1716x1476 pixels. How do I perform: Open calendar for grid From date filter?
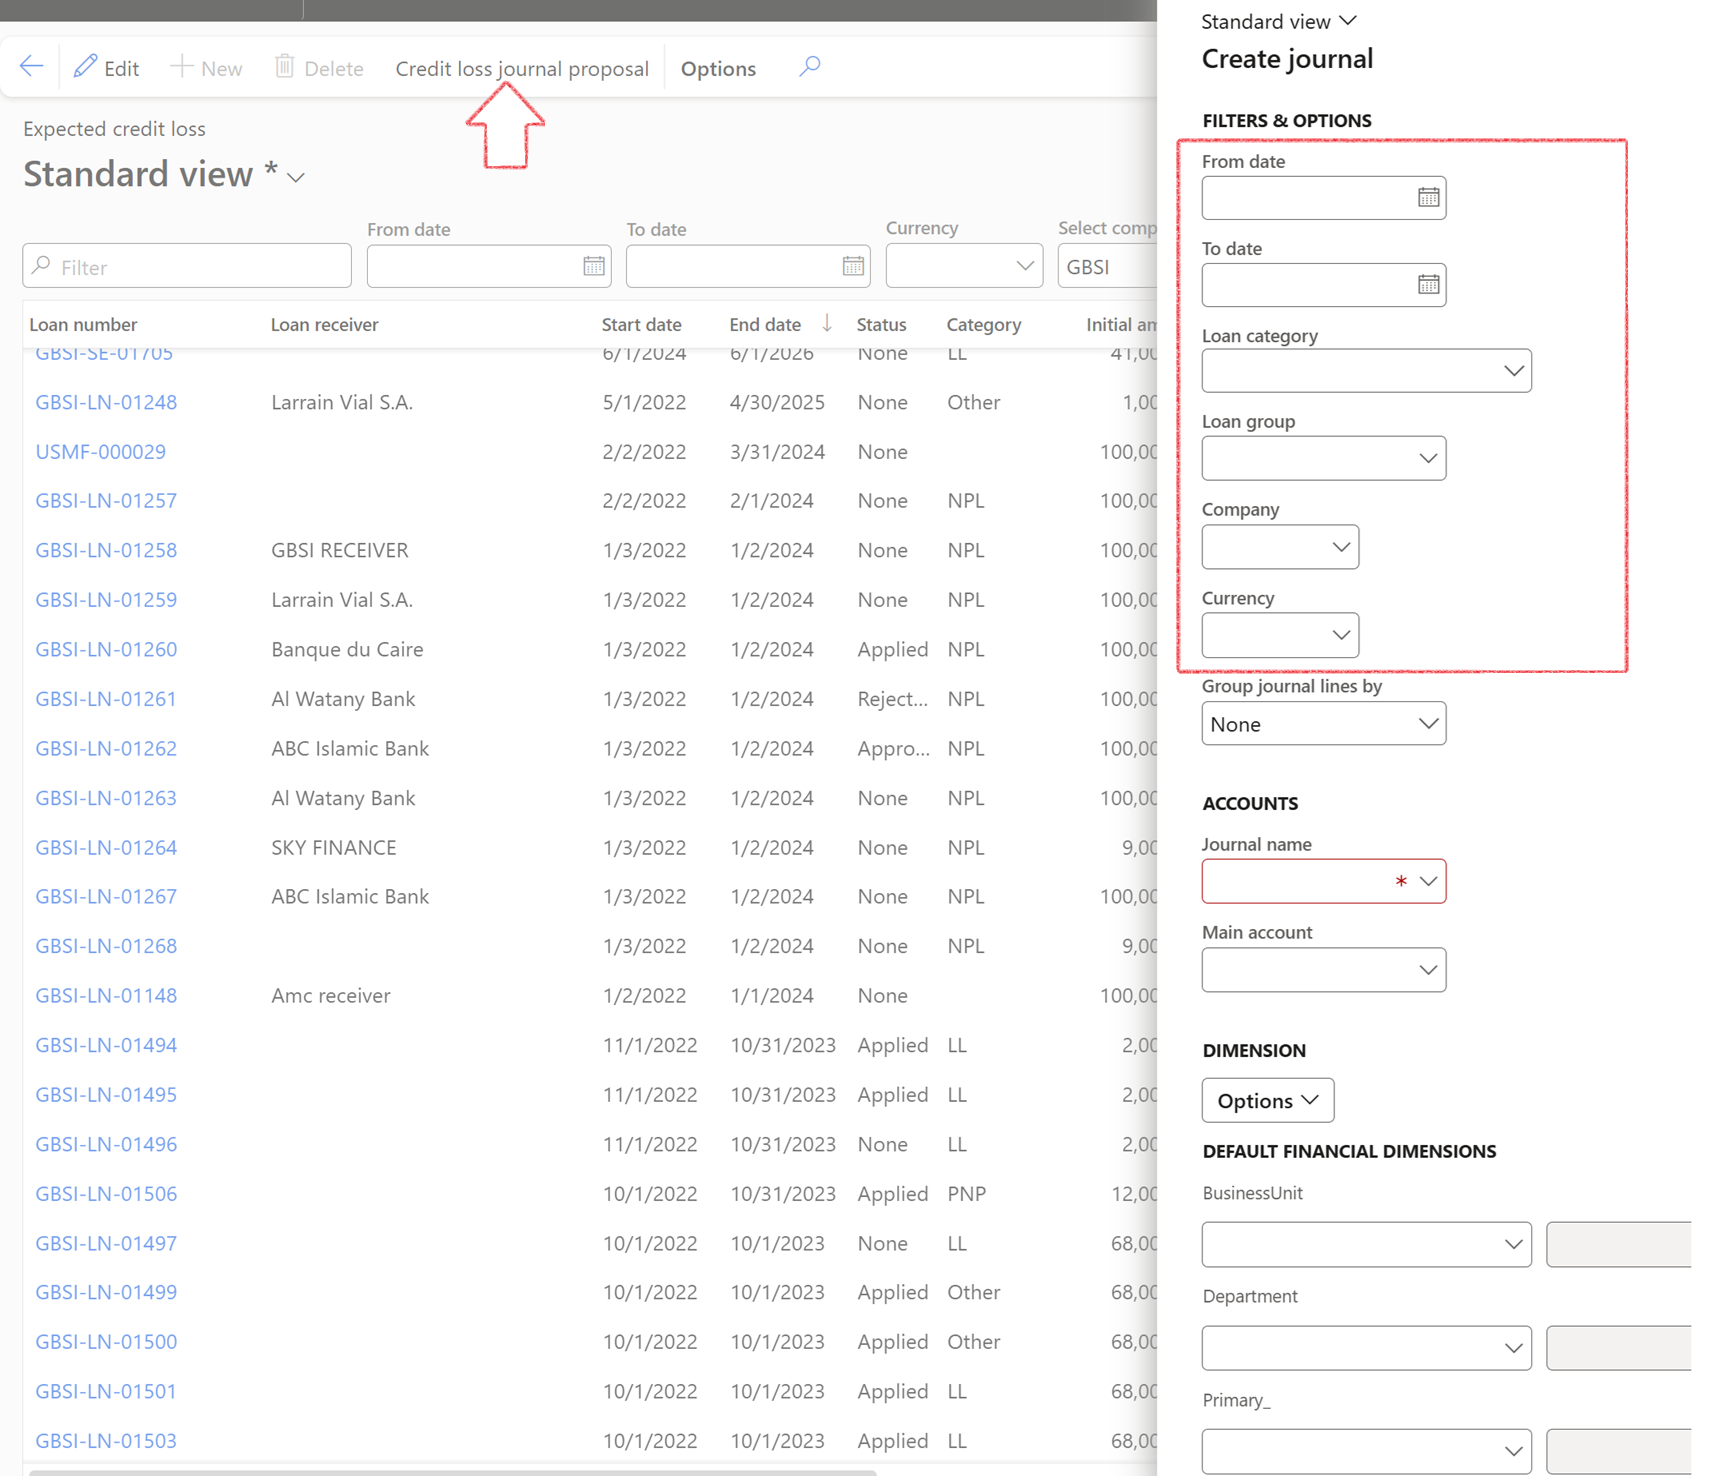594,266
